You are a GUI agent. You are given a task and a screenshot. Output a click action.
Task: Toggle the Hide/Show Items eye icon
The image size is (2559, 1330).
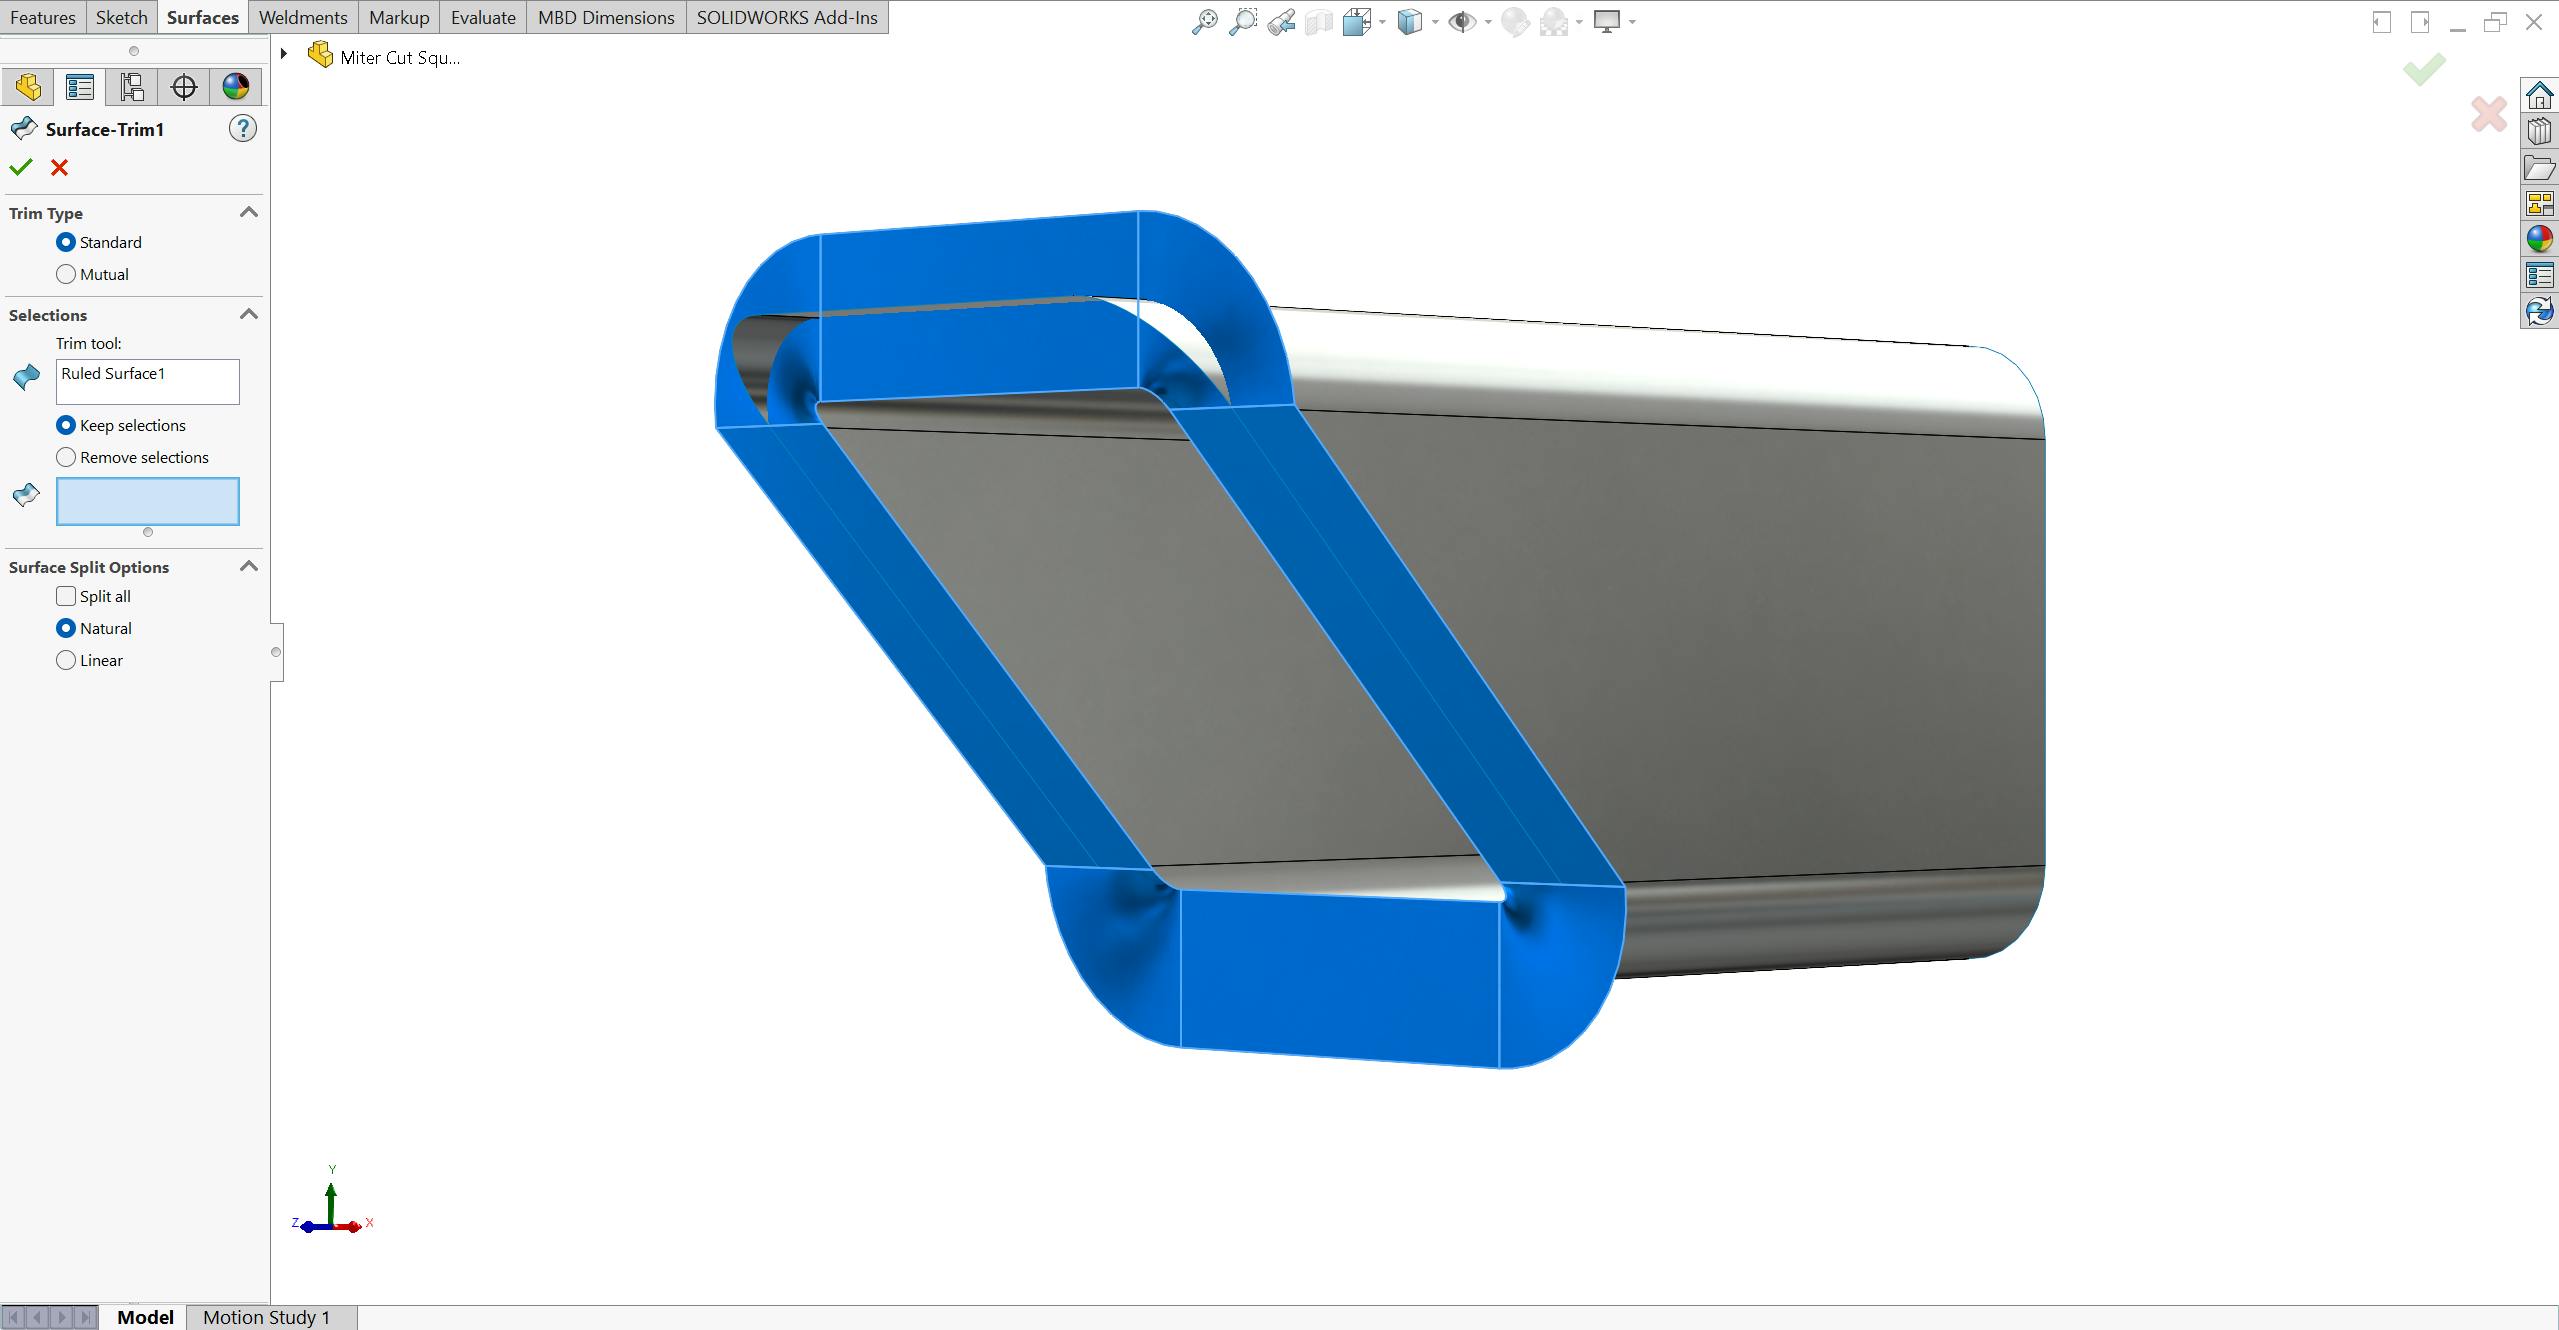[1463, 21]
